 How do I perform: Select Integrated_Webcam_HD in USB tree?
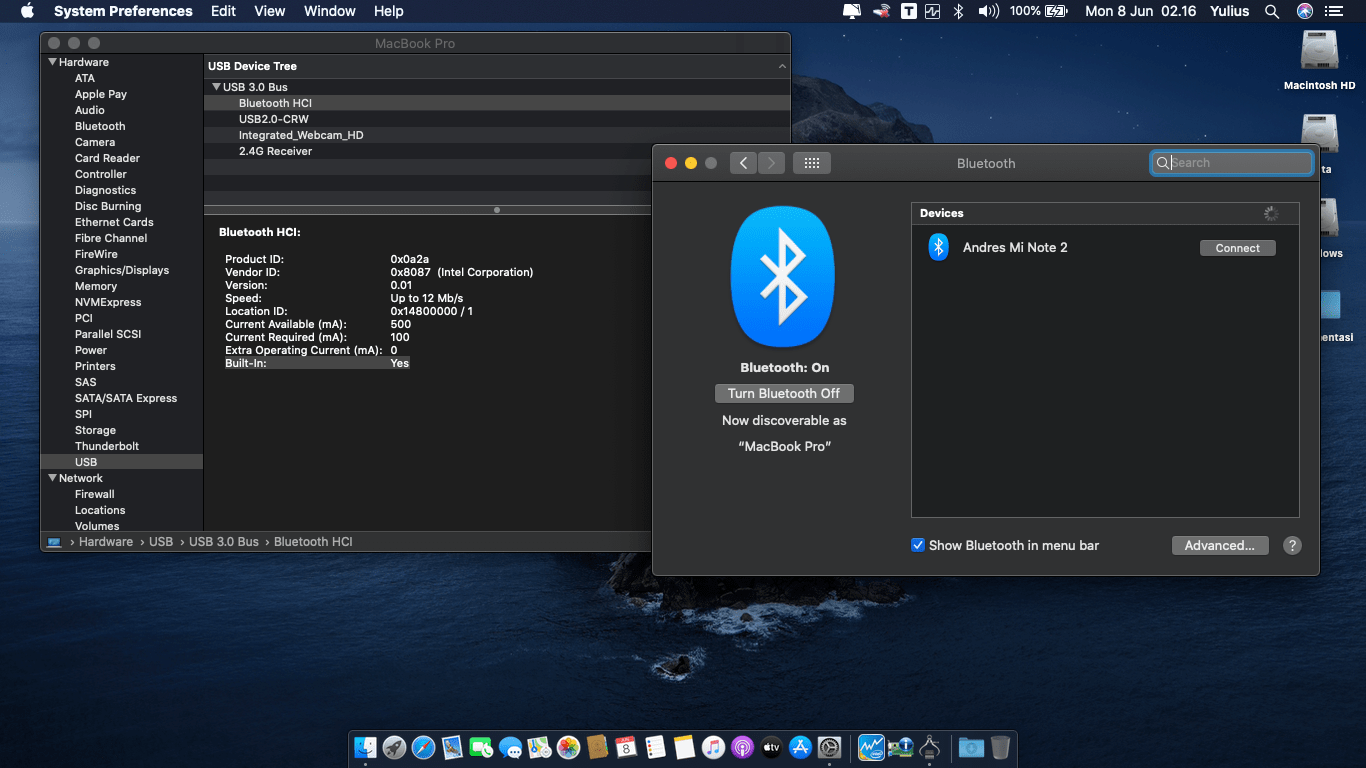point(497,135)
